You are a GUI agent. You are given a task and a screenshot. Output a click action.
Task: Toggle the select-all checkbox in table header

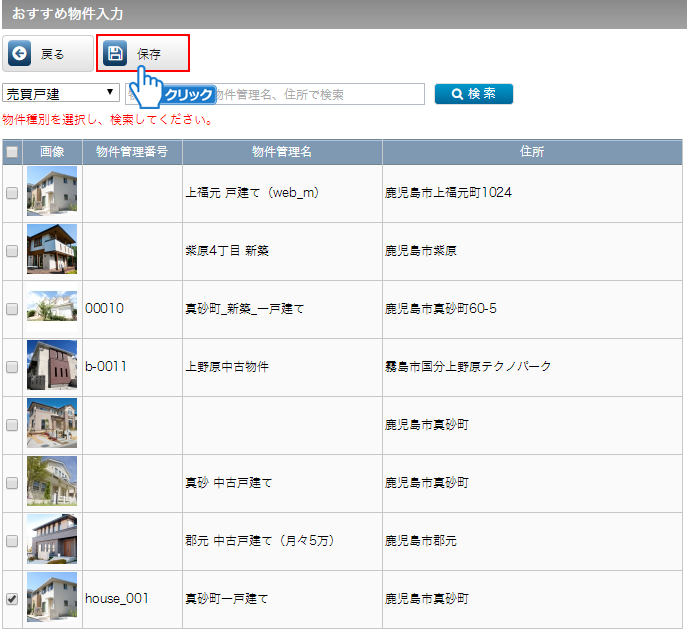12,152
